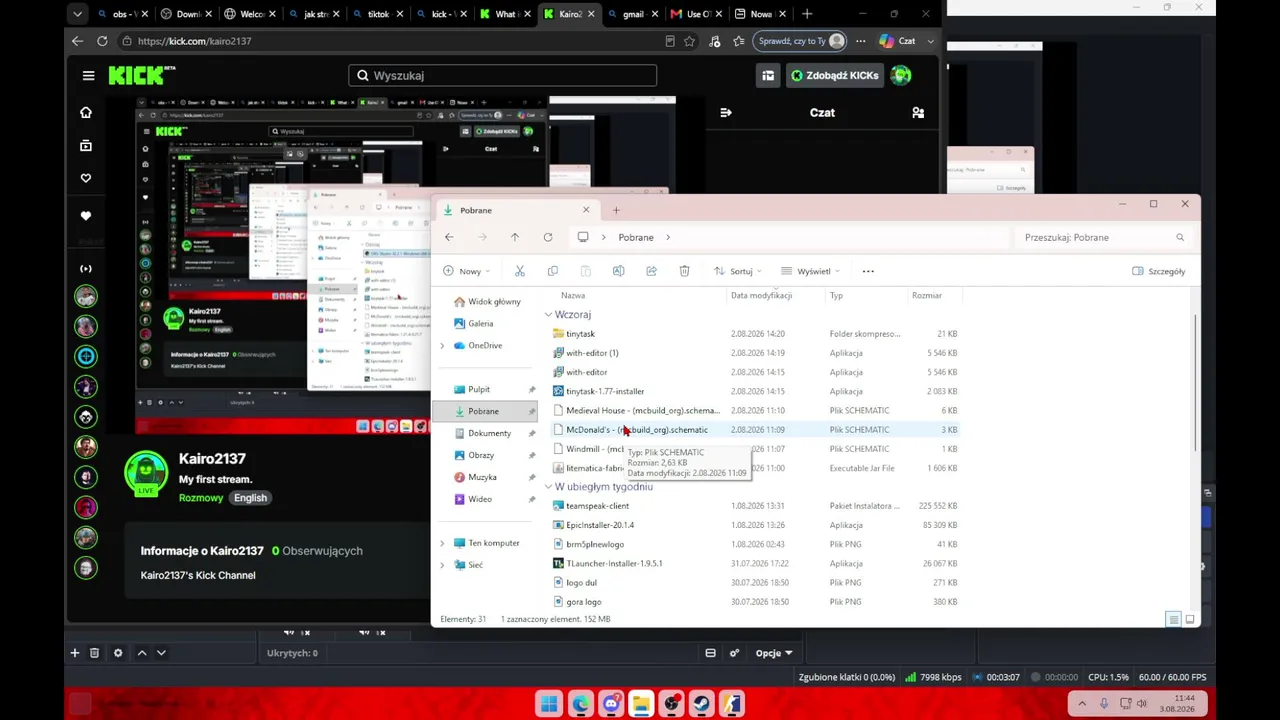Open the Nowy dropdown in Explorer
Image resolution: width=1280 pixels, height=720 pixels.
466,271
